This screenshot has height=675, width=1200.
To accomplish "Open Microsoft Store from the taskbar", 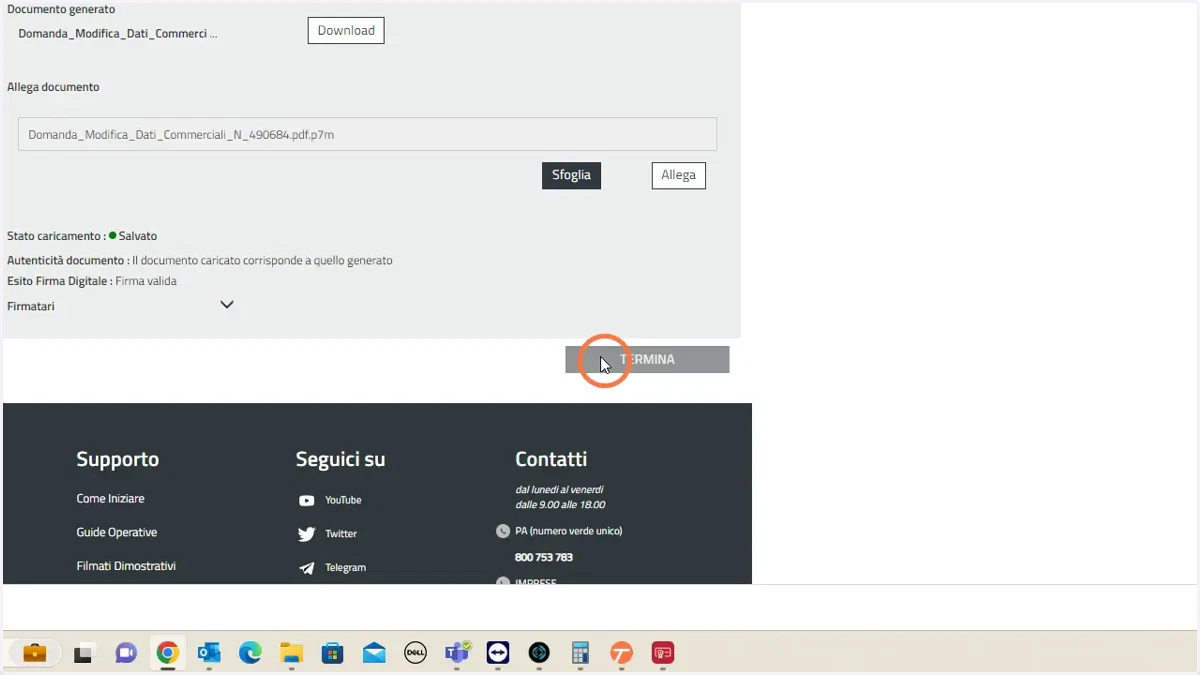I will (x=333, y=653).
